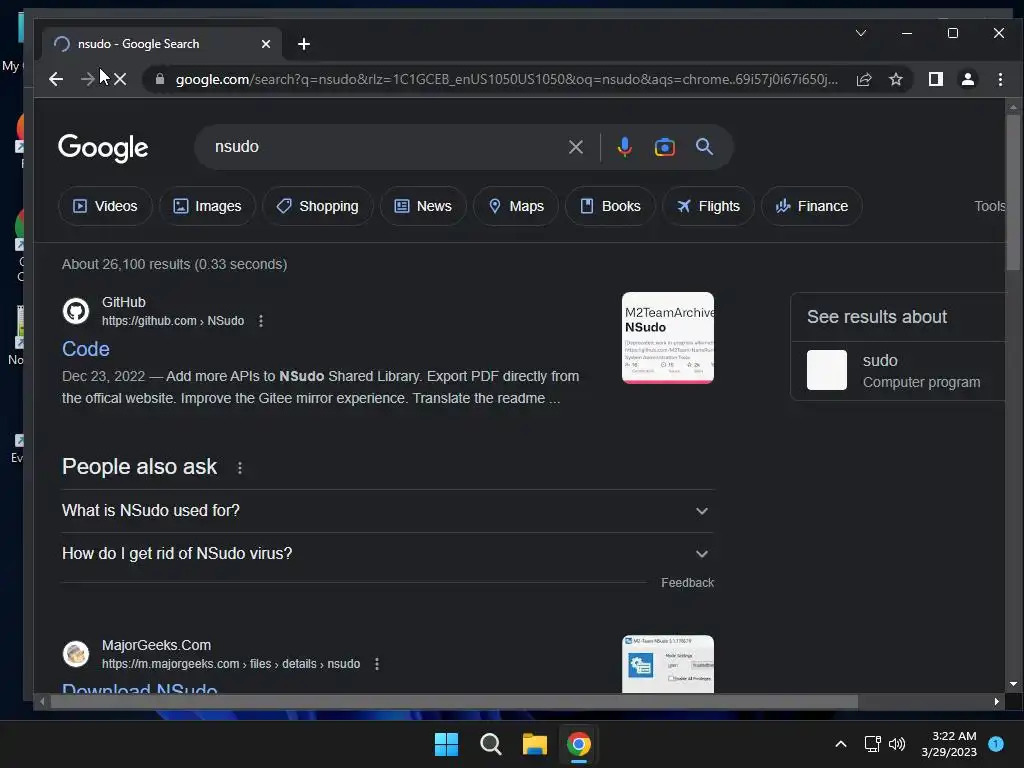Click the nsudo search input field
Image resolution: width=1024 pixels, height=768 pixels.
click(385, 146)
